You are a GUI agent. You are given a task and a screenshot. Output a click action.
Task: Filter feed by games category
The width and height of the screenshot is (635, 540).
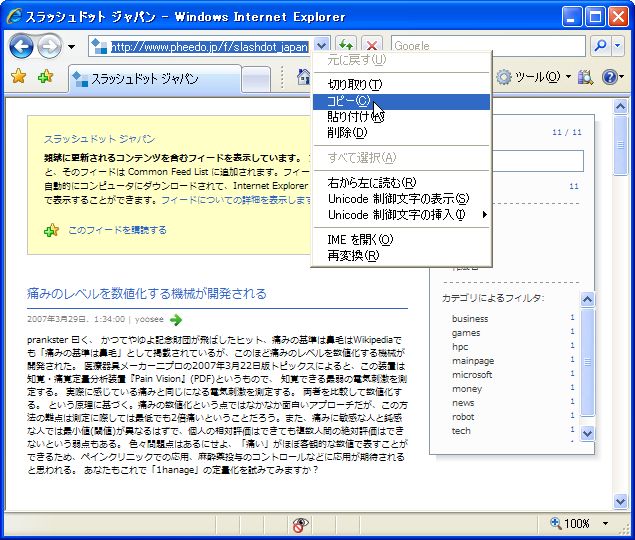(466, 333)
